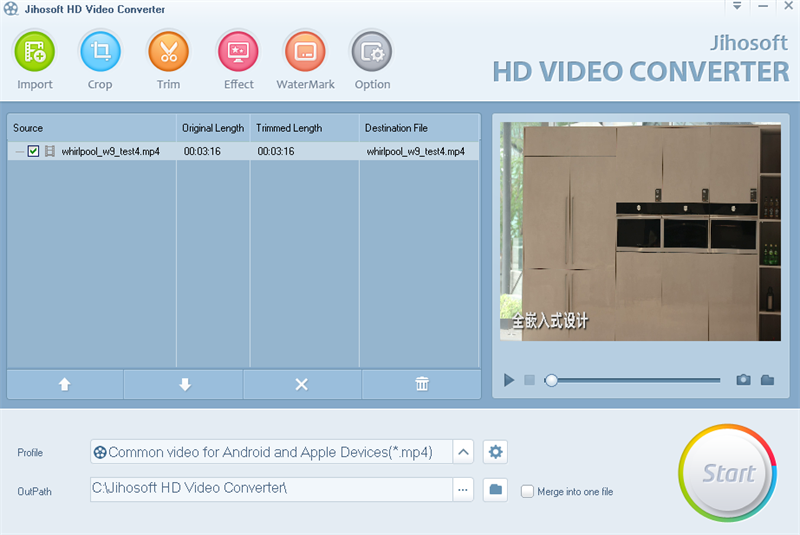800x535 pixels.
Task: Open the WaterMark tool
Action: (305, 52)
